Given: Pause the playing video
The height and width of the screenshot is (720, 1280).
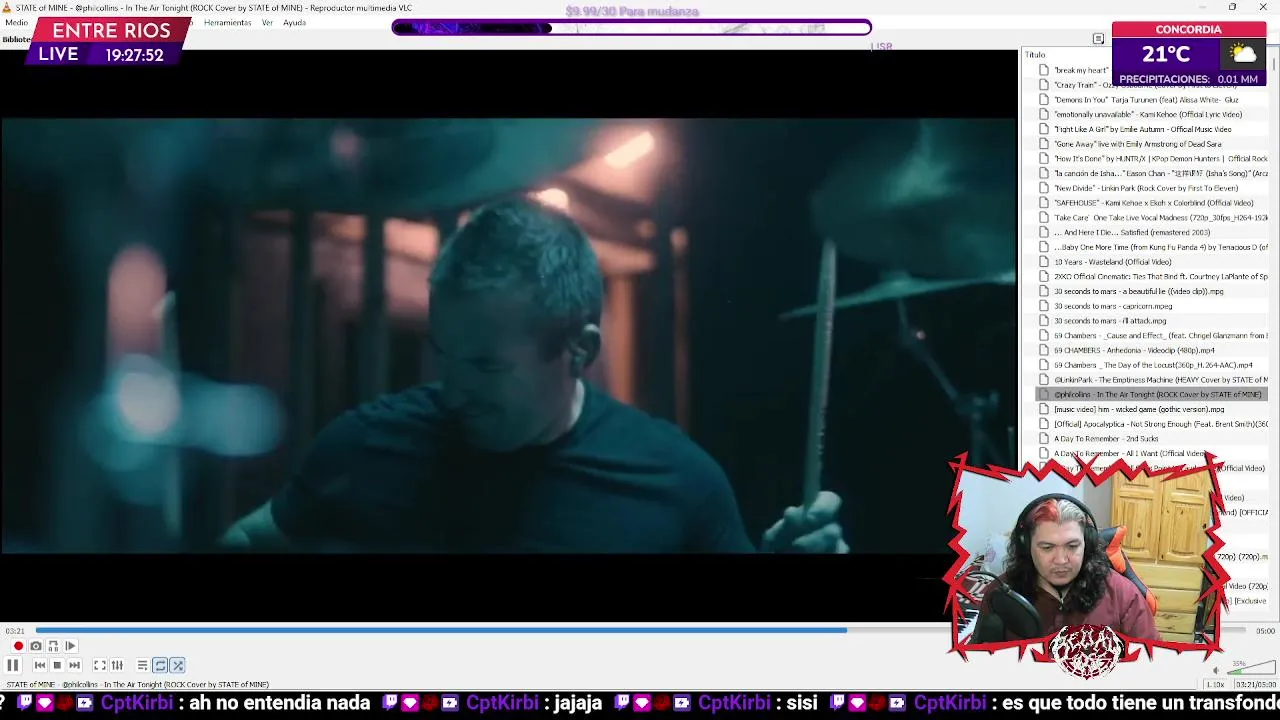Looking at the screenshot, I should pyautogui.click(x=12, y=665).
